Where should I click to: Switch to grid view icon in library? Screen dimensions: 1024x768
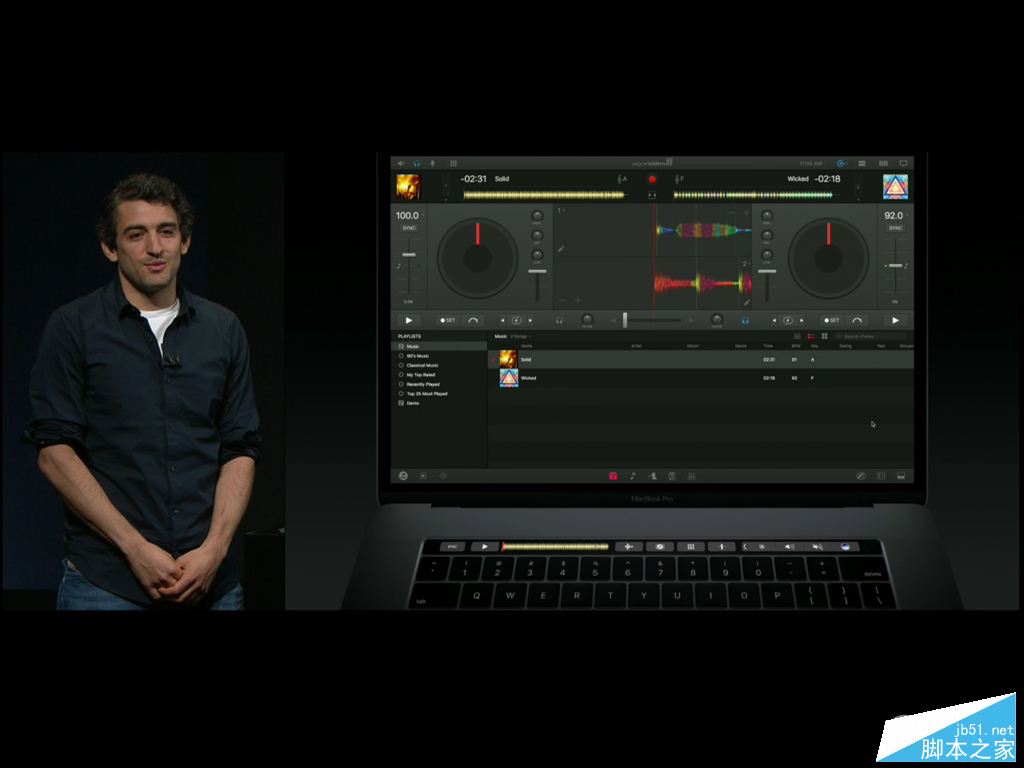pyautogui.click(x=825, y=337)
